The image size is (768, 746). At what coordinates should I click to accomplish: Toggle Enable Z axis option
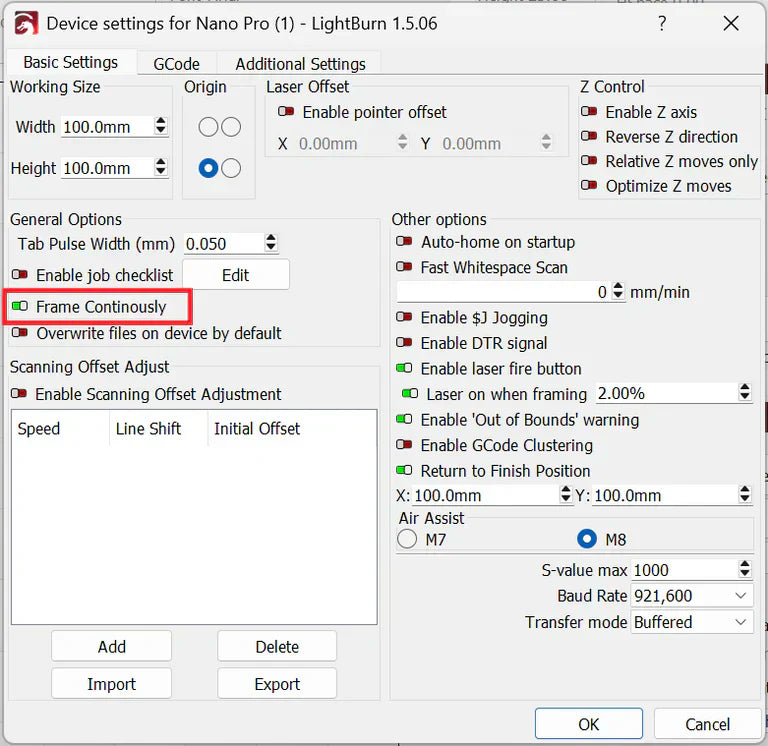(589, 112)
